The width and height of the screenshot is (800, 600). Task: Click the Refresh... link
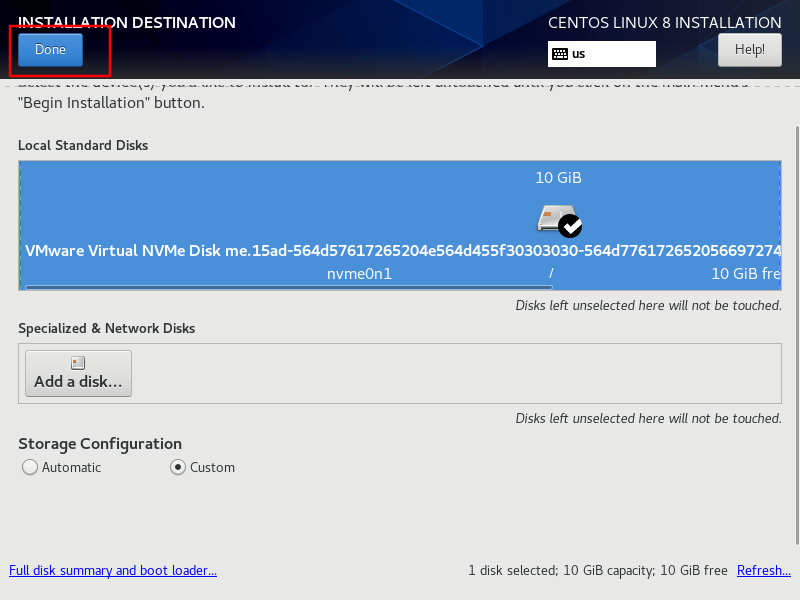point(764,570)
